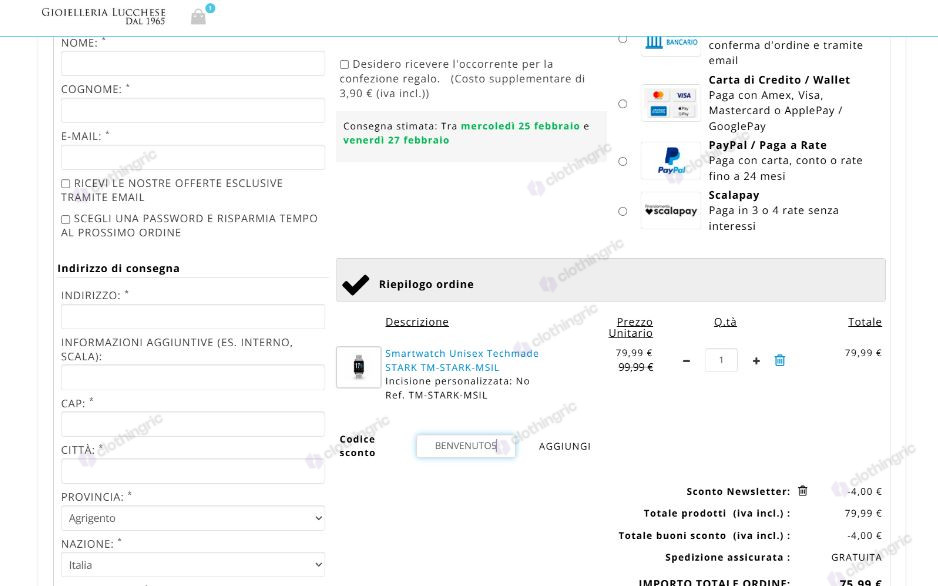Image resolution: width=938 pixels, height=586 pixels.
Task: Click the Prezzo Unitario column header
Action: point(631,327)
